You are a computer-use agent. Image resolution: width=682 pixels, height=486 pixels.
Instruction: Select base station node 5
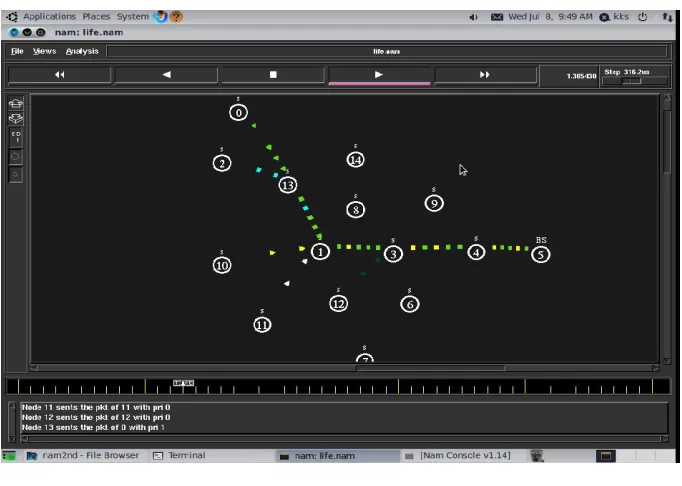541,255
